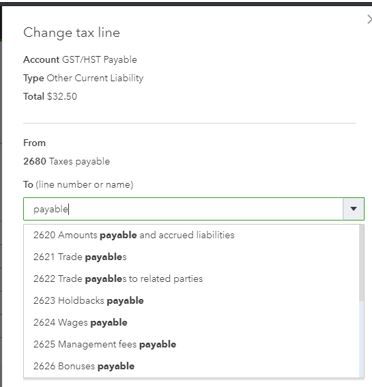Click the 2680 Taxes payable line
372x387 pixels.
67,161
